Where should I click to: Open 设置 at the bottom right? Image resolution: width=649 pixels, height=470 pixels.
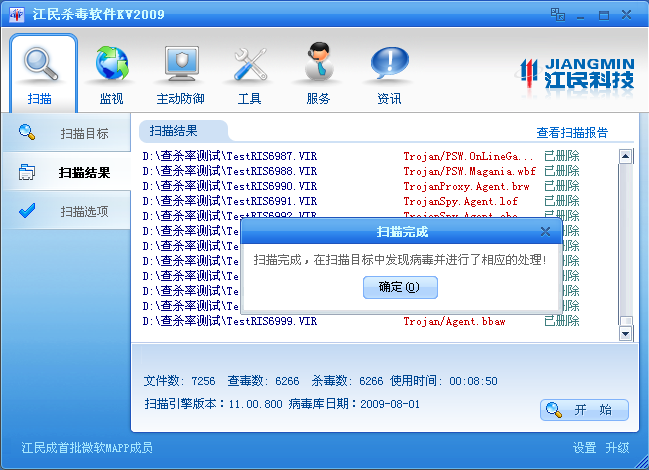point(584,448)
